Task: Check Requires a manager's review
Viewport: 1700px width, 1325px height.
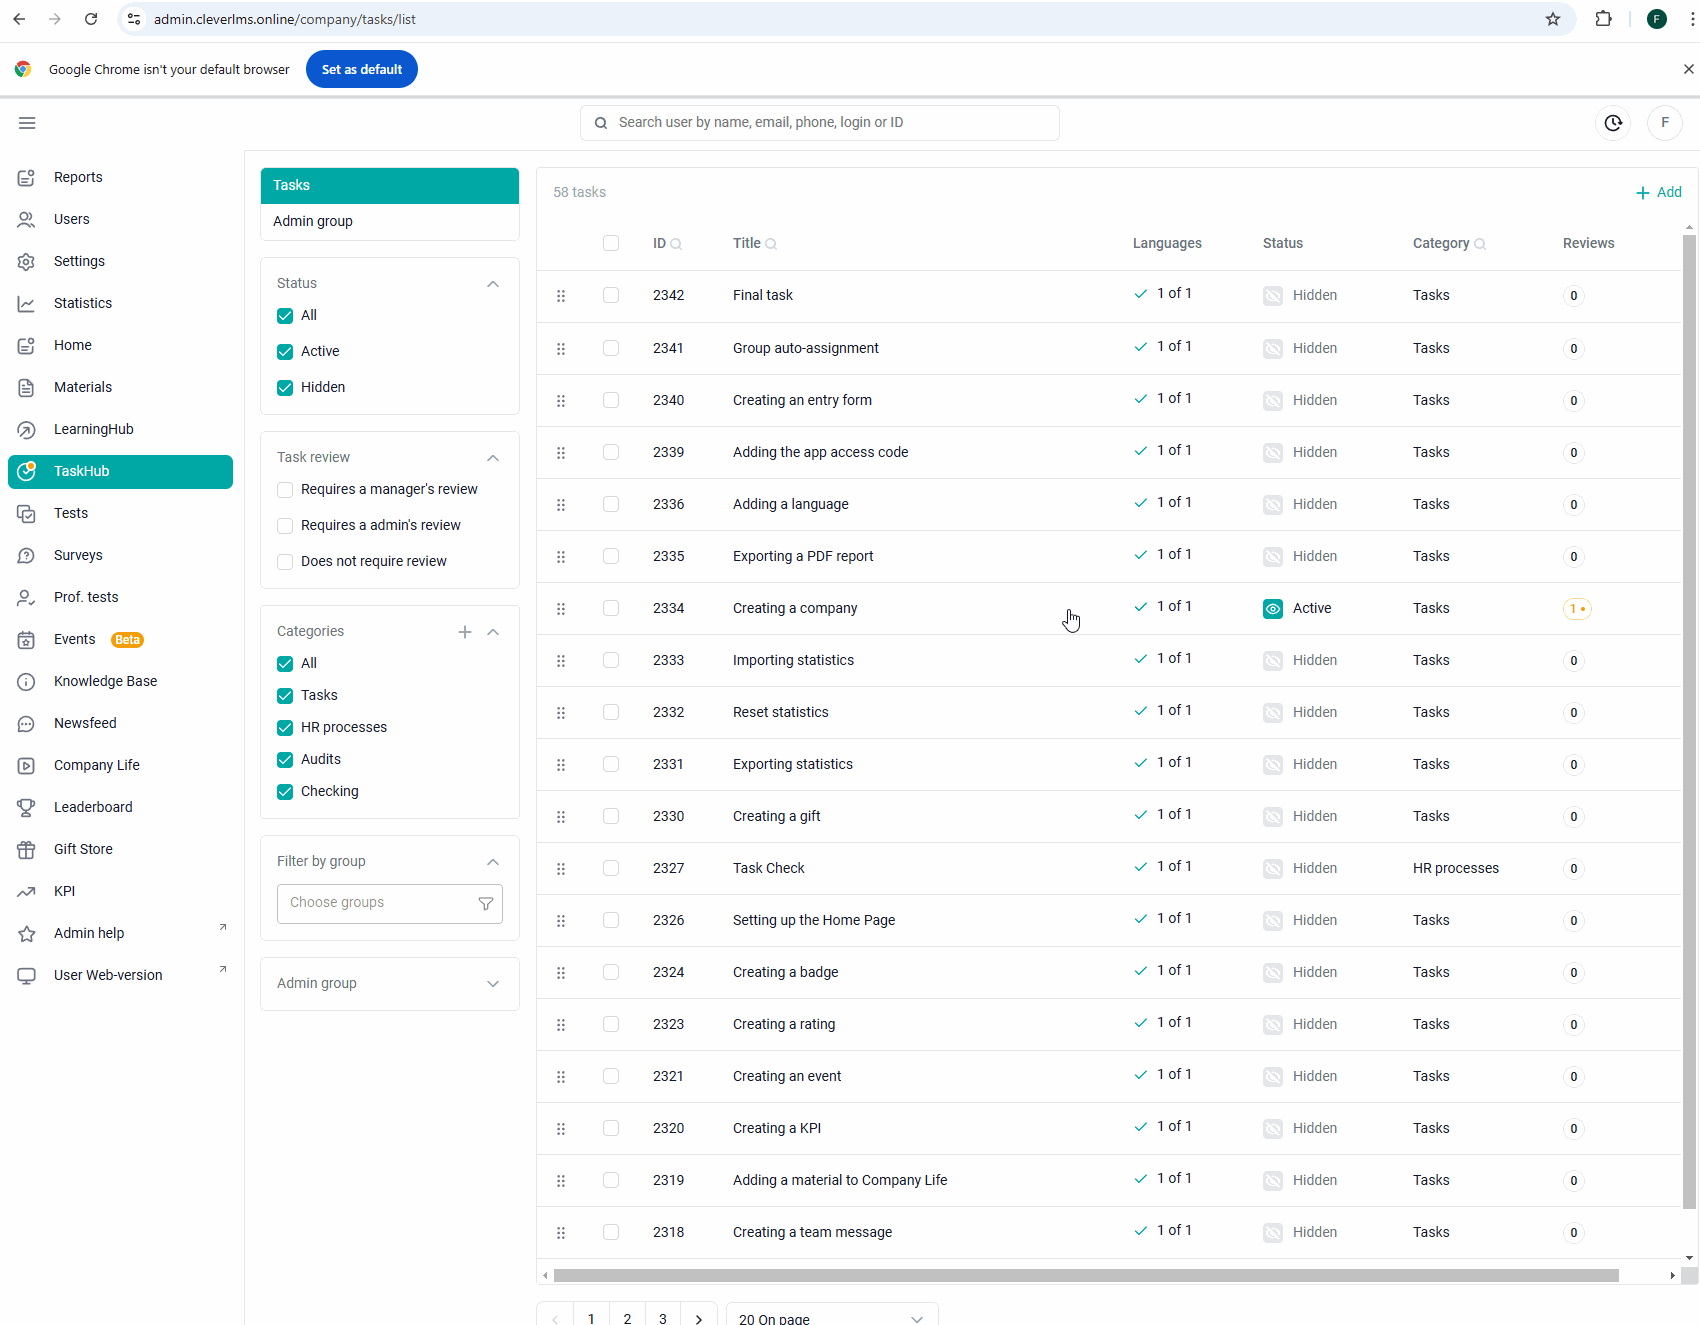Action: click(285, 490)
